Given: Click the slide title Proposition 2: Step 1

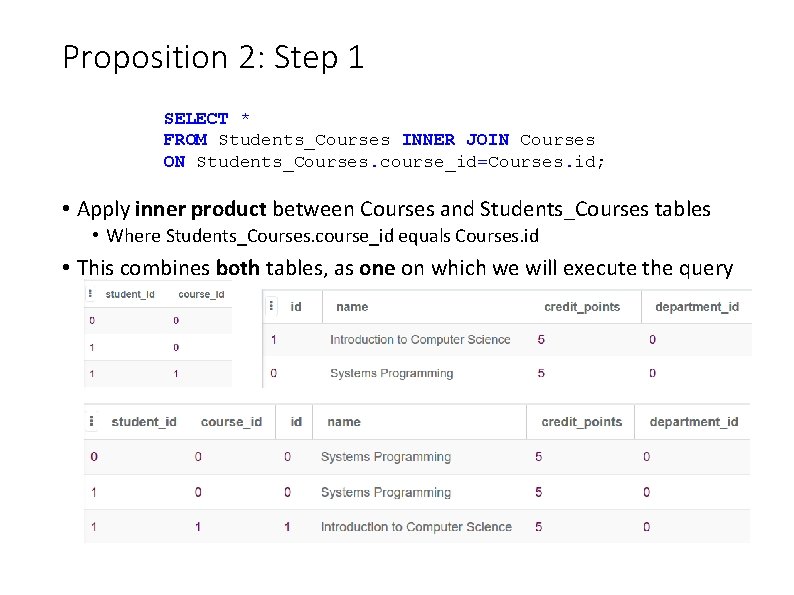Looking at the screenshot, I should pyautogui.click(x=213, y=57).
